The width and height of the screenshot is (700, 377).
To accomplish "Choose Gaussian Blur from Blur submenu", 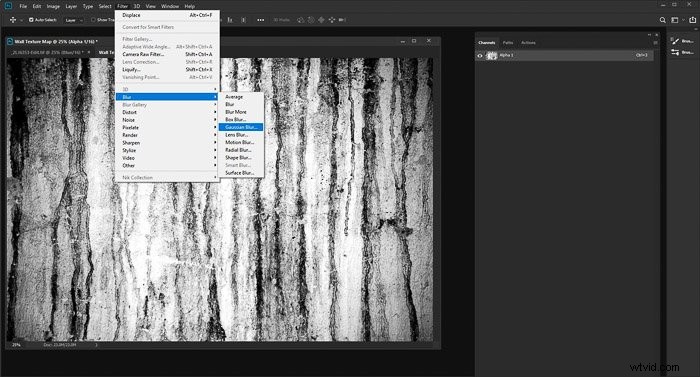I will pos(241,127).
